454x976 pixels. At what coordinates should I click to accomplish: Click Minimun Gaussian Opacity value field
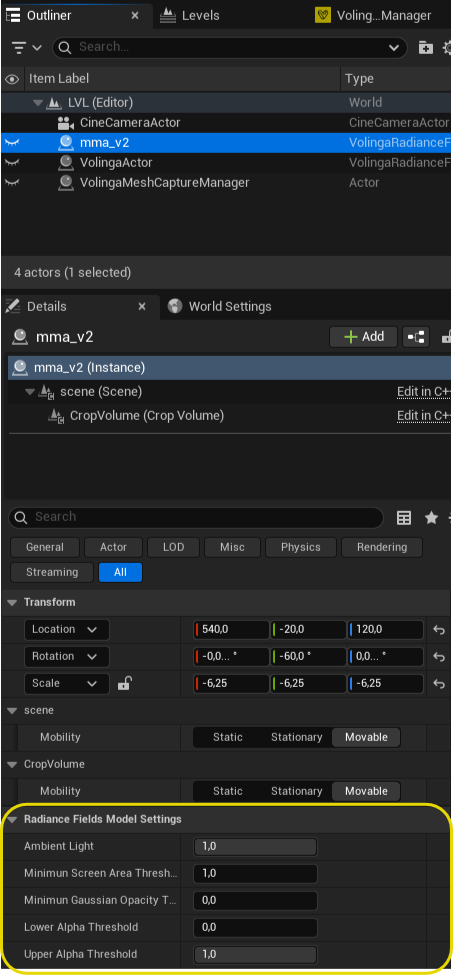[255, 901]
